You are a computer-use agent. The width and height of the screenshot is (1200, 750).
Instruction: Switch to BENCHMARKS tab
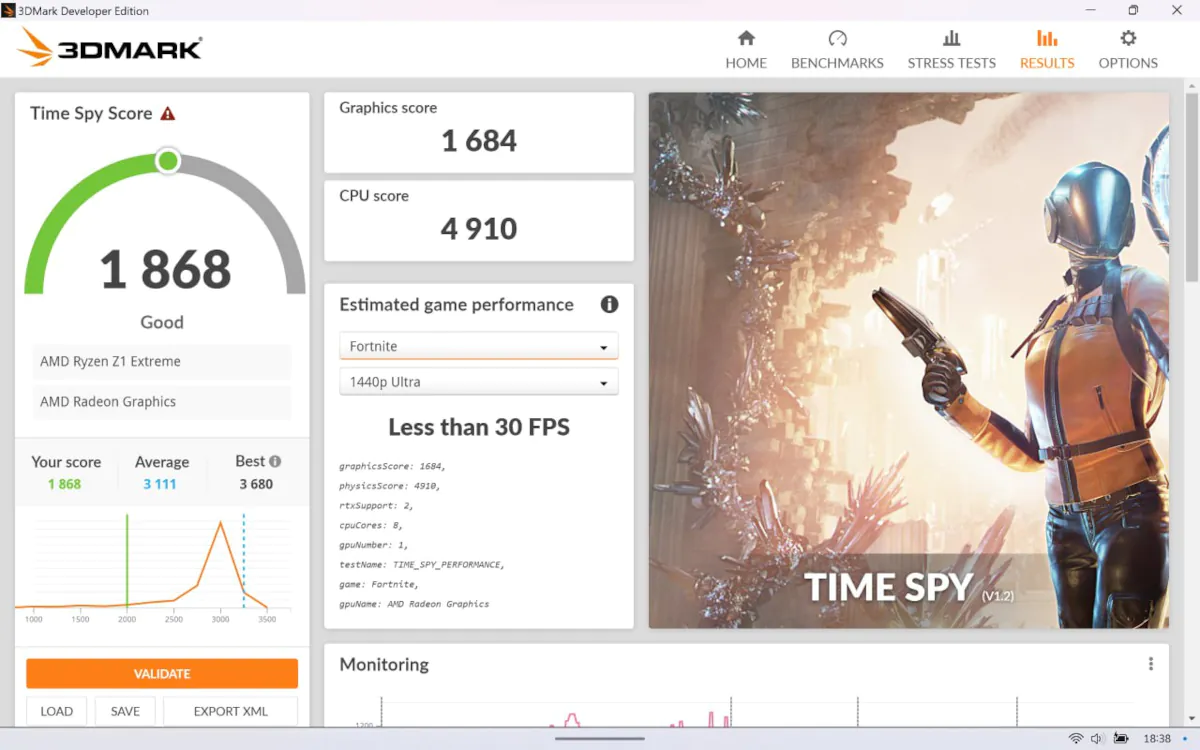pyautogui.click(x=837, y=50)
